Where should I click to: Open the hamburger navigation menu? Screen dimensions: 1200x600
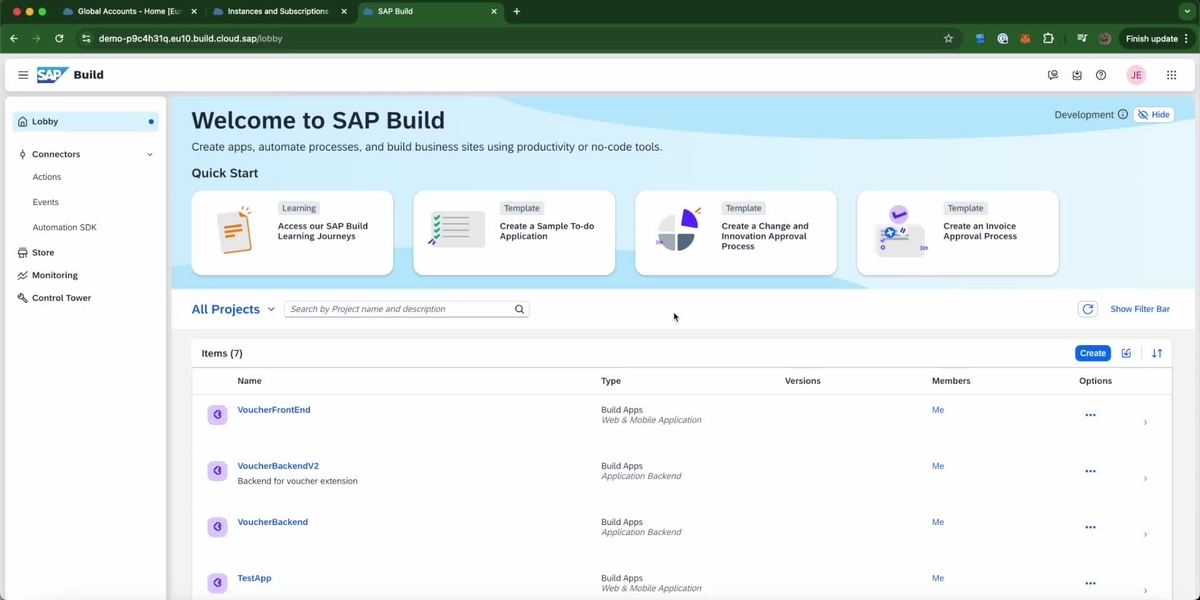coord(23,75)
